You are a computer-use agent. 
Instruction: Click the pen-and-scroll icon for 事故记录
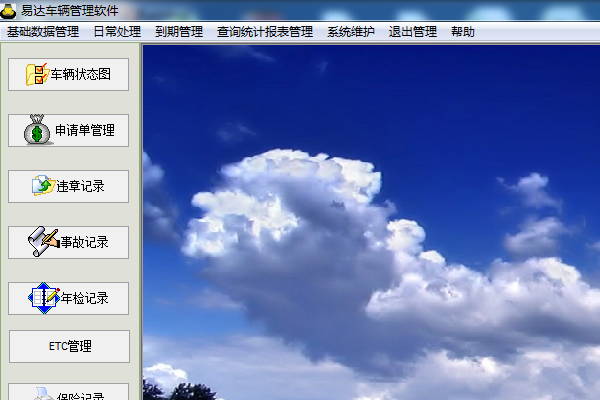coord(41,242)
